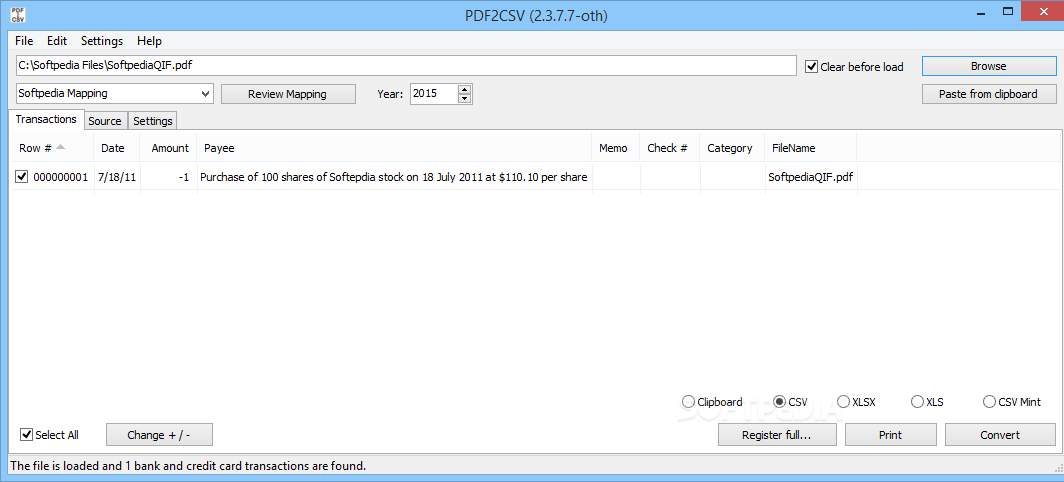Switch to the Settings tab
Viewport: 1064px width, 482px height.
pos(153,121)
